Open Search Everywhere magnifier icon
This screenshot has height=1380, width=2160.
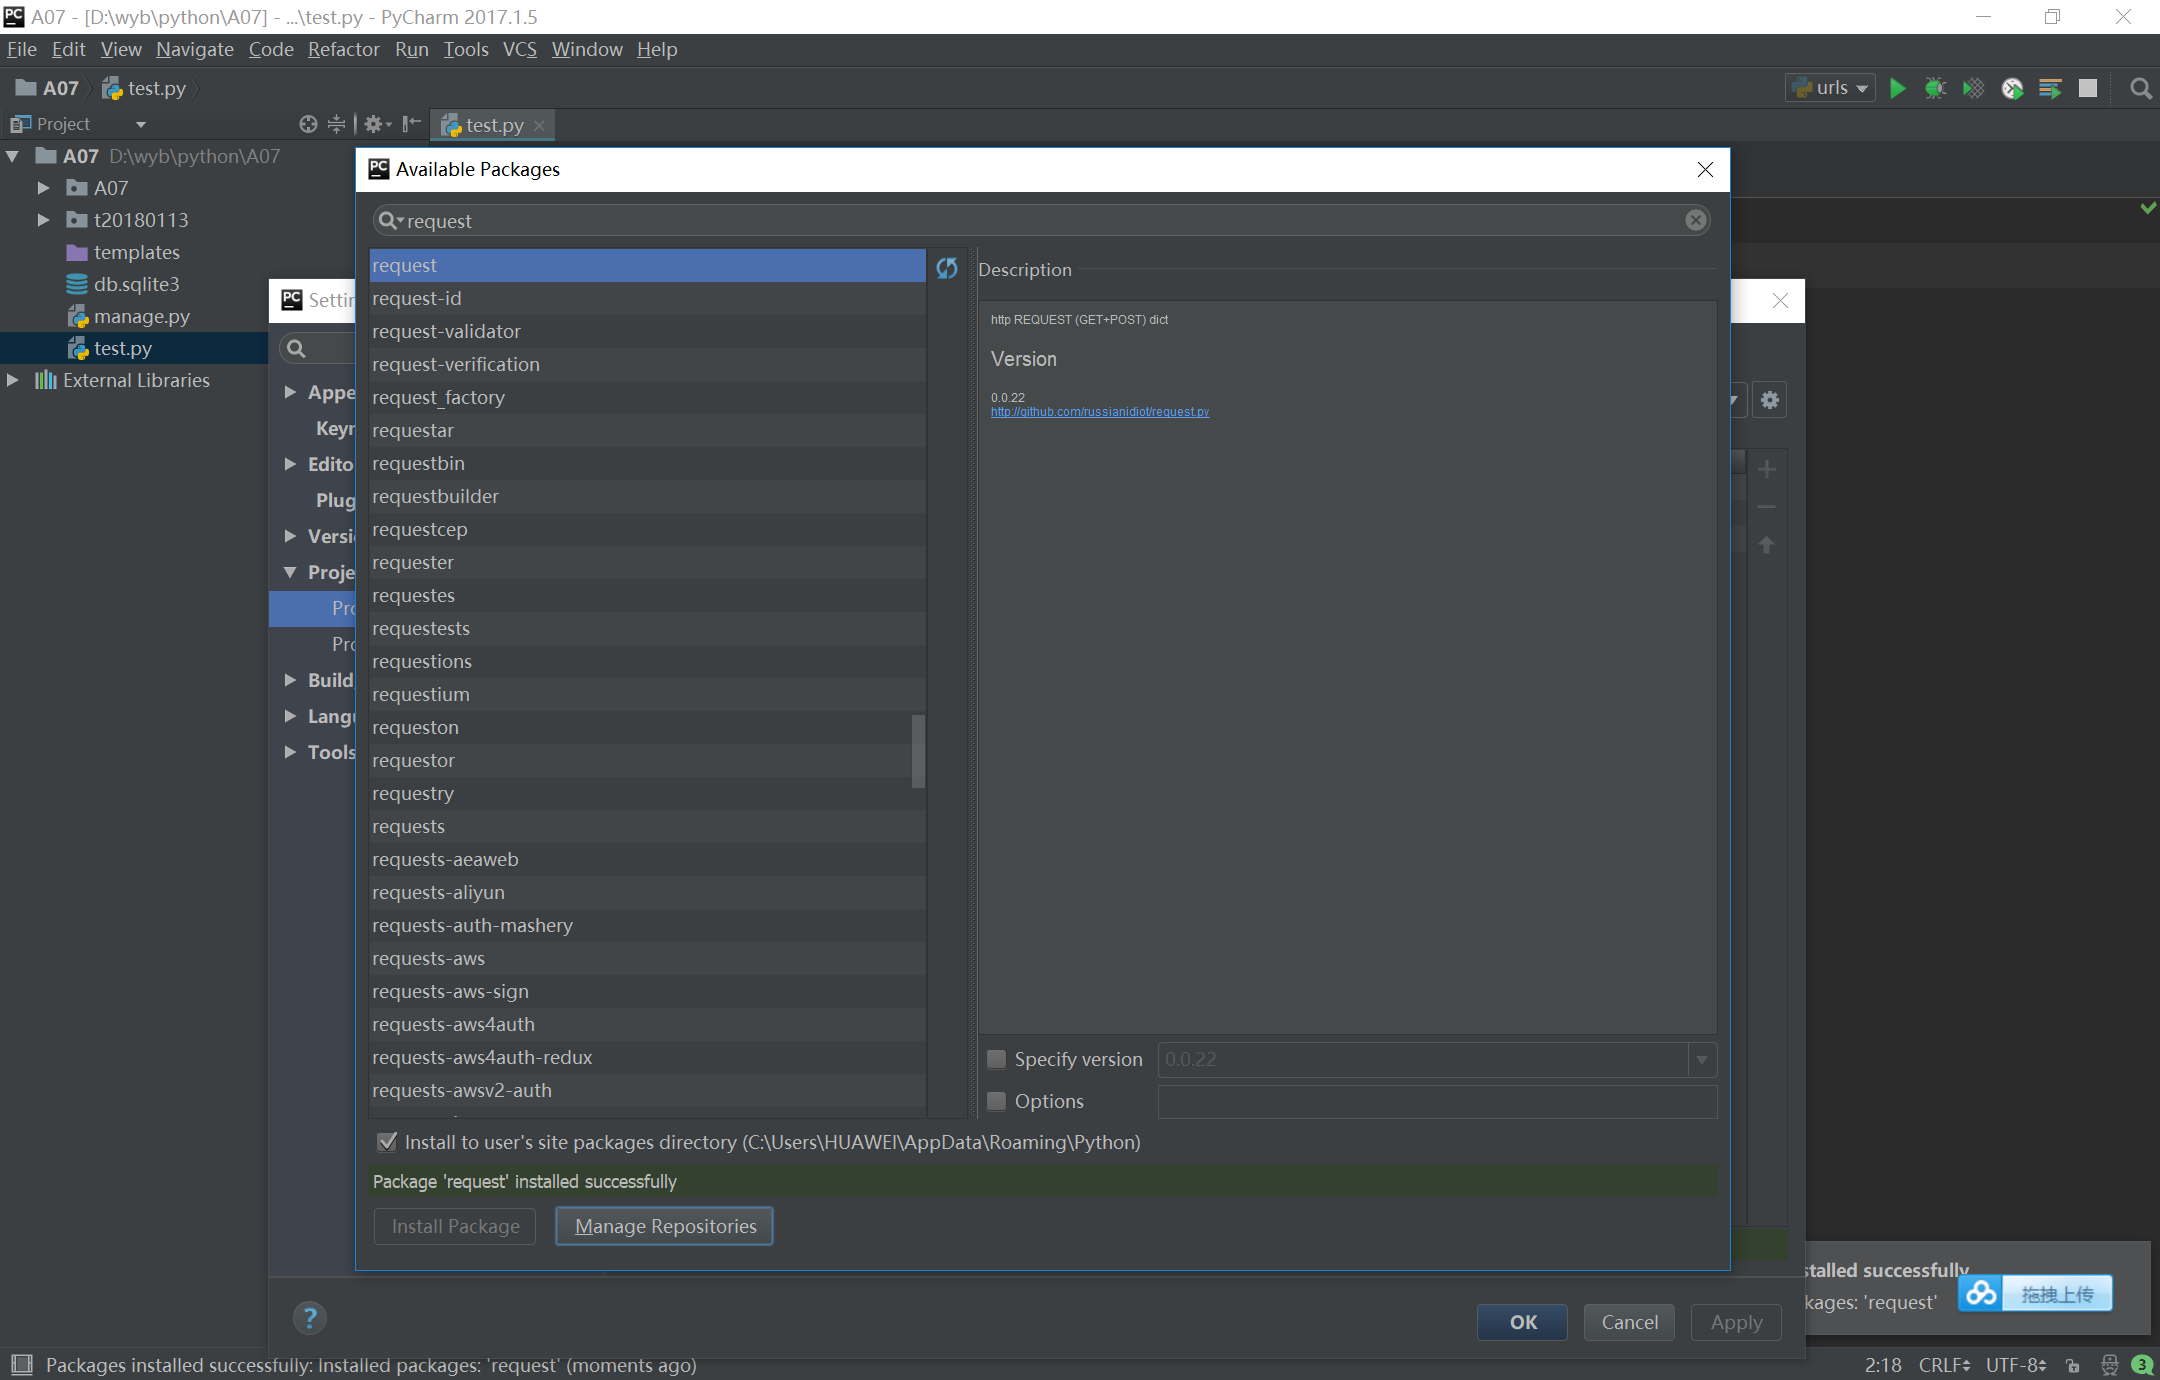pyautogui.click(x=2140, y=88)
